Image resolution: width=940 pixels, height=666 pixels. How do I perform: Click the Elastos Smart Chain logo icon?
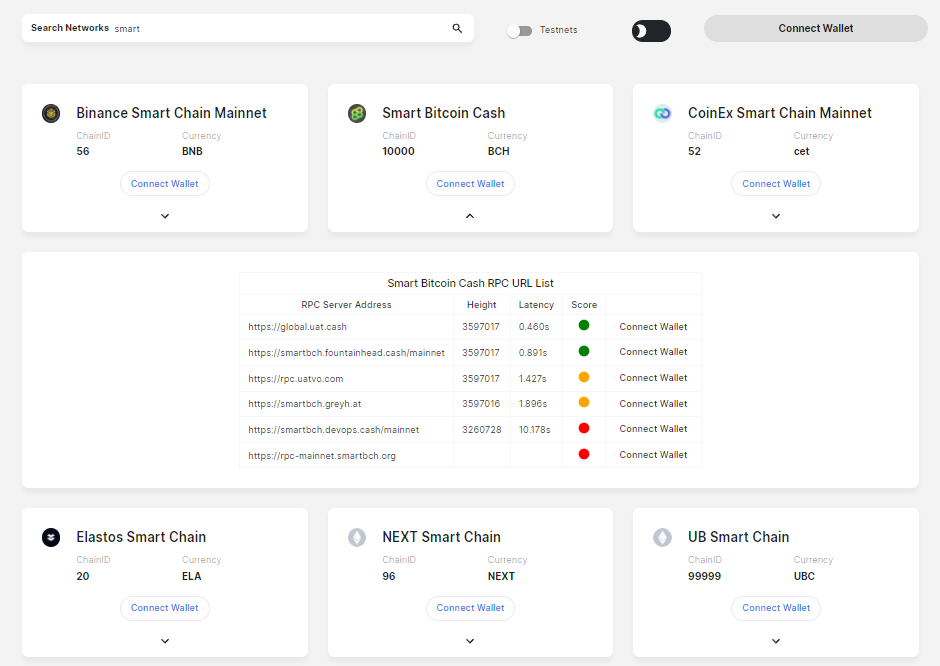51,537
